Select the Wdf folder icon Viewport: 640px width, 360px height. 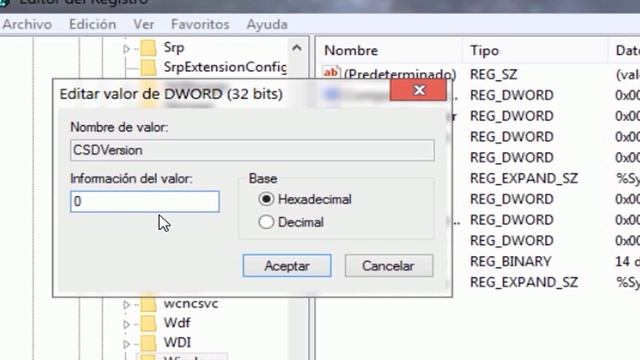(x=148, y=323)
